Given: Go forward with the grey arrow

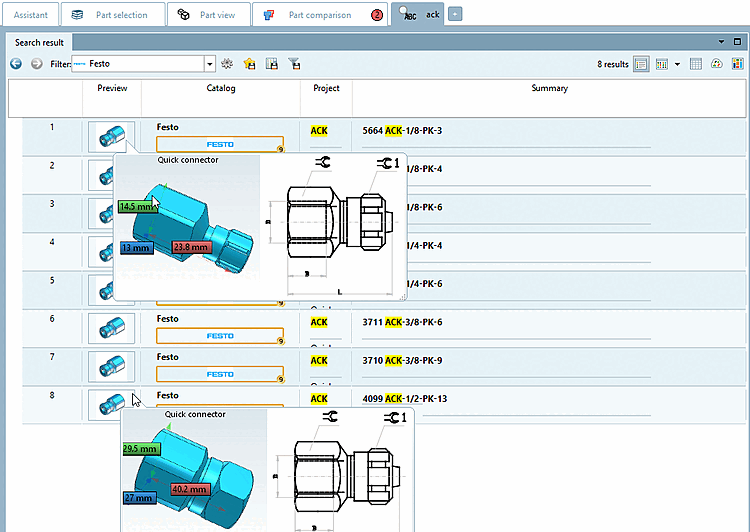Looking at the screenshot, I should (x=37, y=64).
